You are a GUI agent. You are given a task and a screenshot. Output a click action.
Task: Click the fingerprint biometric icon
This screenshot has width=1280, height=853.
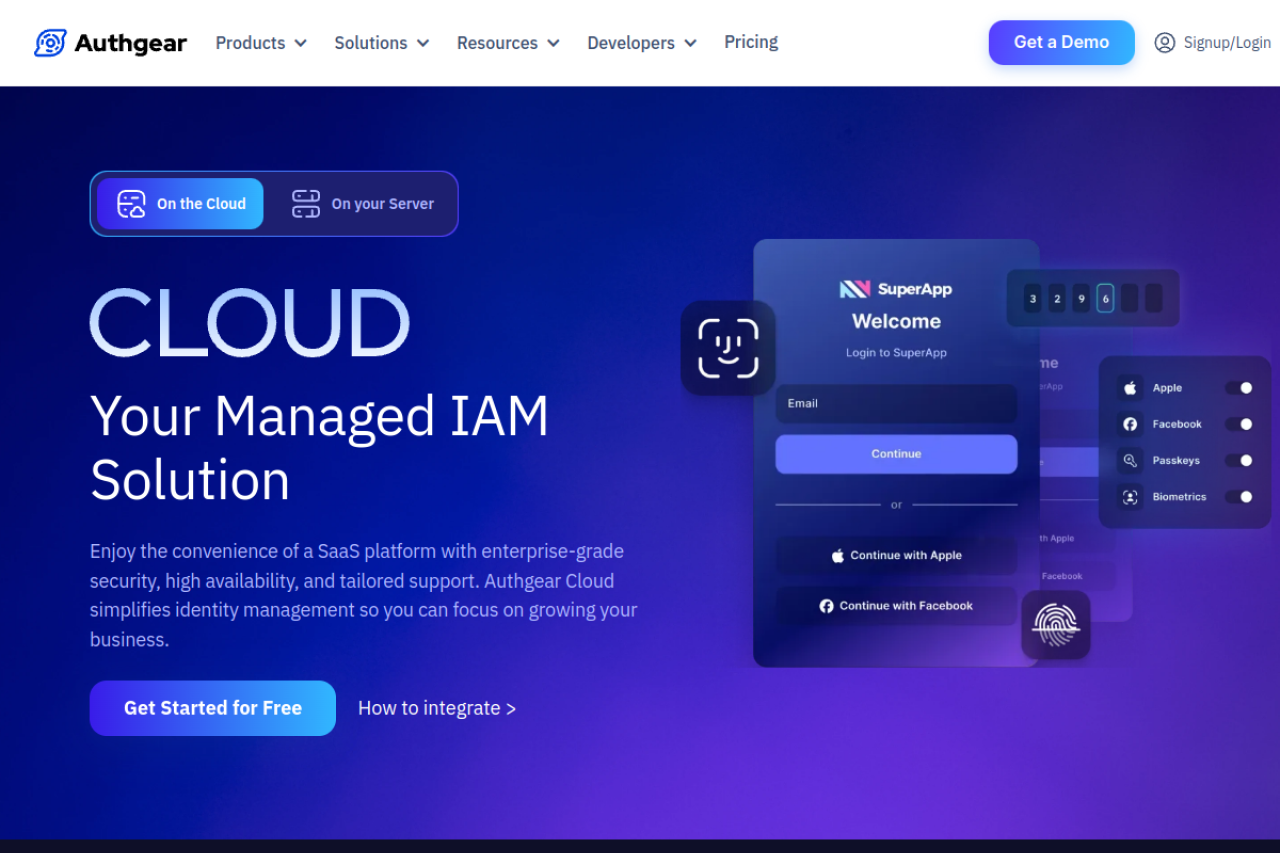1056,625
